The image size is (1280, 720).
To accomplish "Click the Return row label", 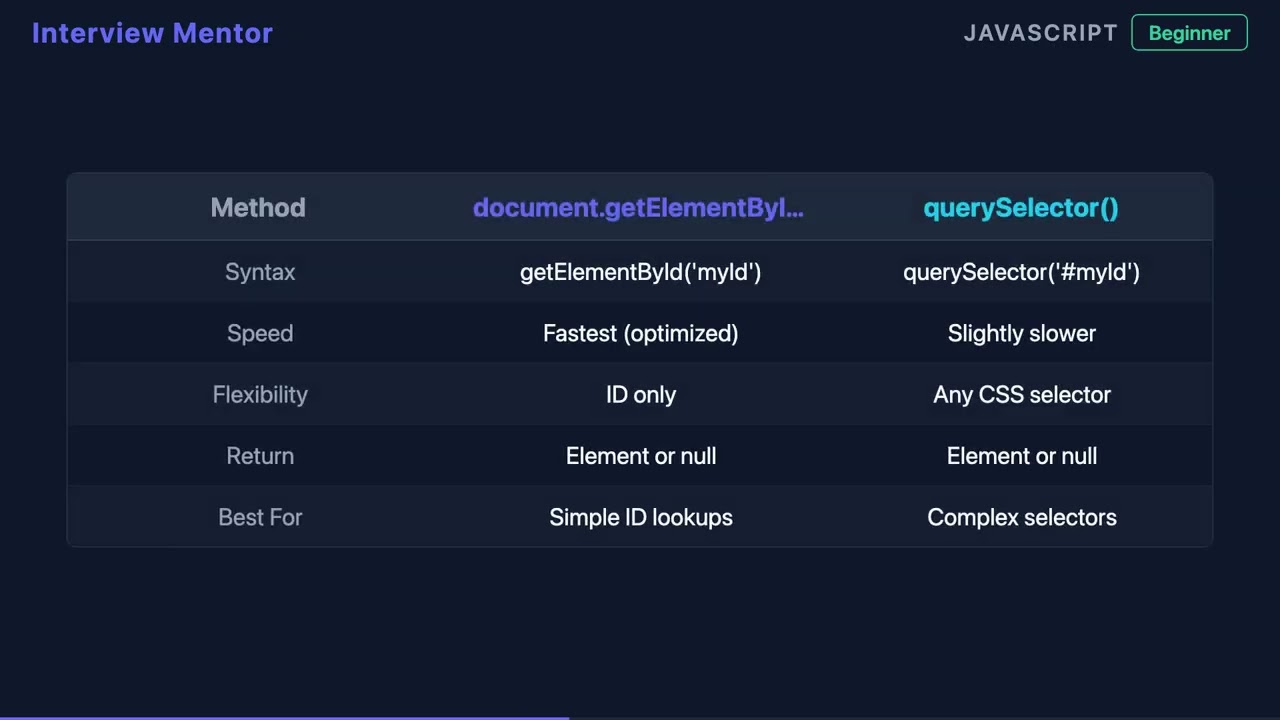I will click(x=260, y=456).
